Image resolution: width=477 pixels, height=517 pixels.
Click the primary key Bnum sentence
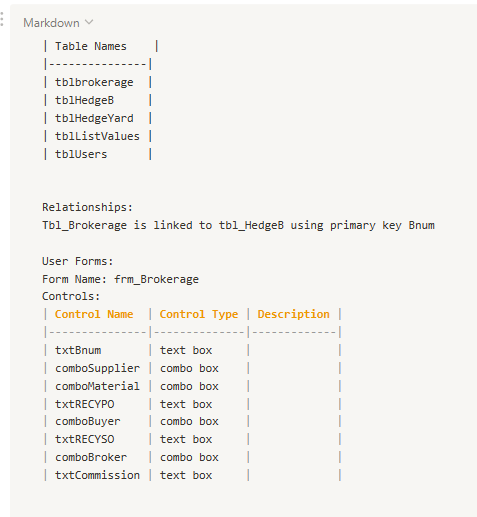point(238,225)
